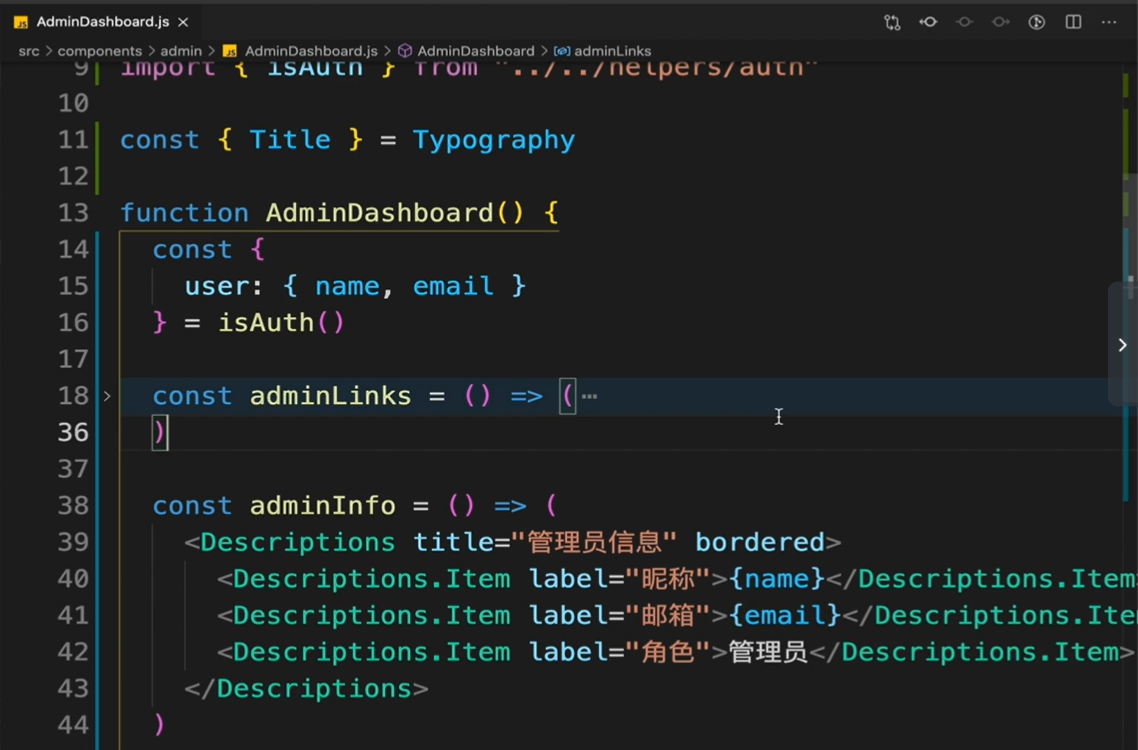1138x750 pixels.
Task: Click the AdminDashboard function name on line 13
Action: (380, 213)
